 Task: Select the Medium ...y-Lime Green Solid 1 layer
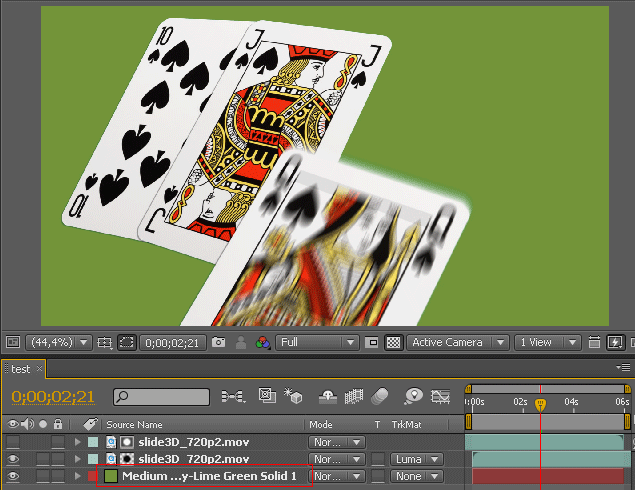coord(209,476)
